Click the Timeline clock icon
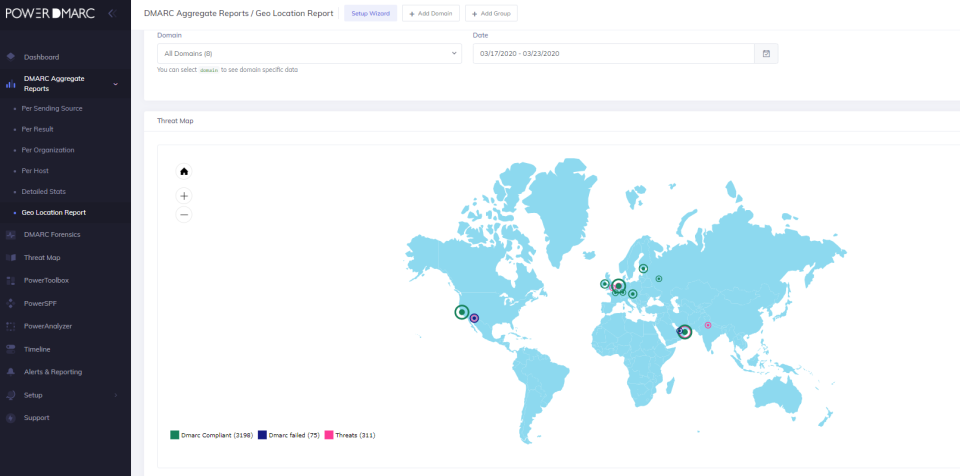 [11, 349]
